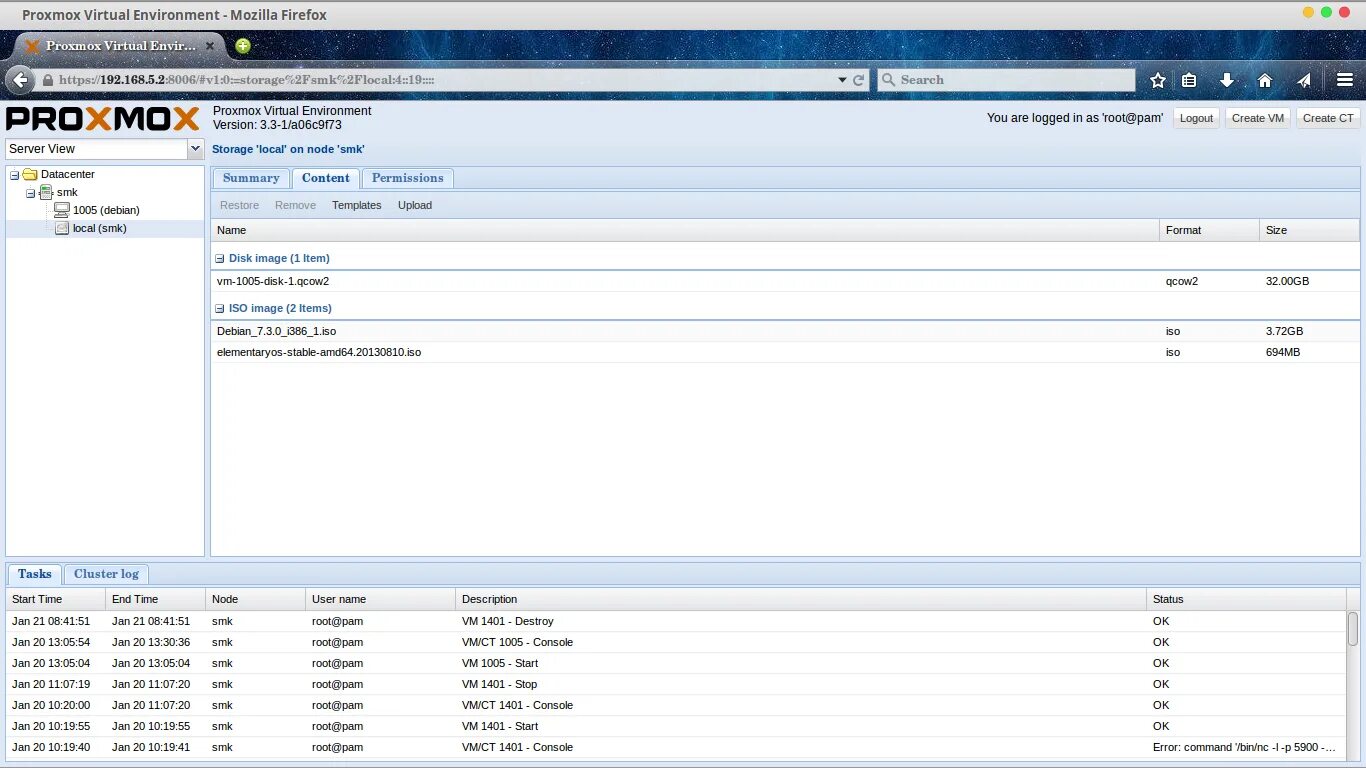Click the Firefox home icon
Screen dimensions: 1366x768
click(1265, 80)
